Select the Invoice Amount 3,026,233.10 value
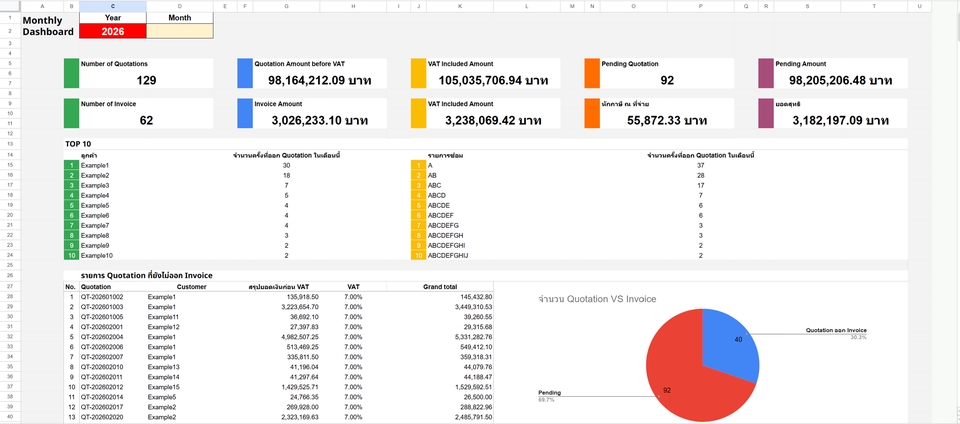 point(319,121)
